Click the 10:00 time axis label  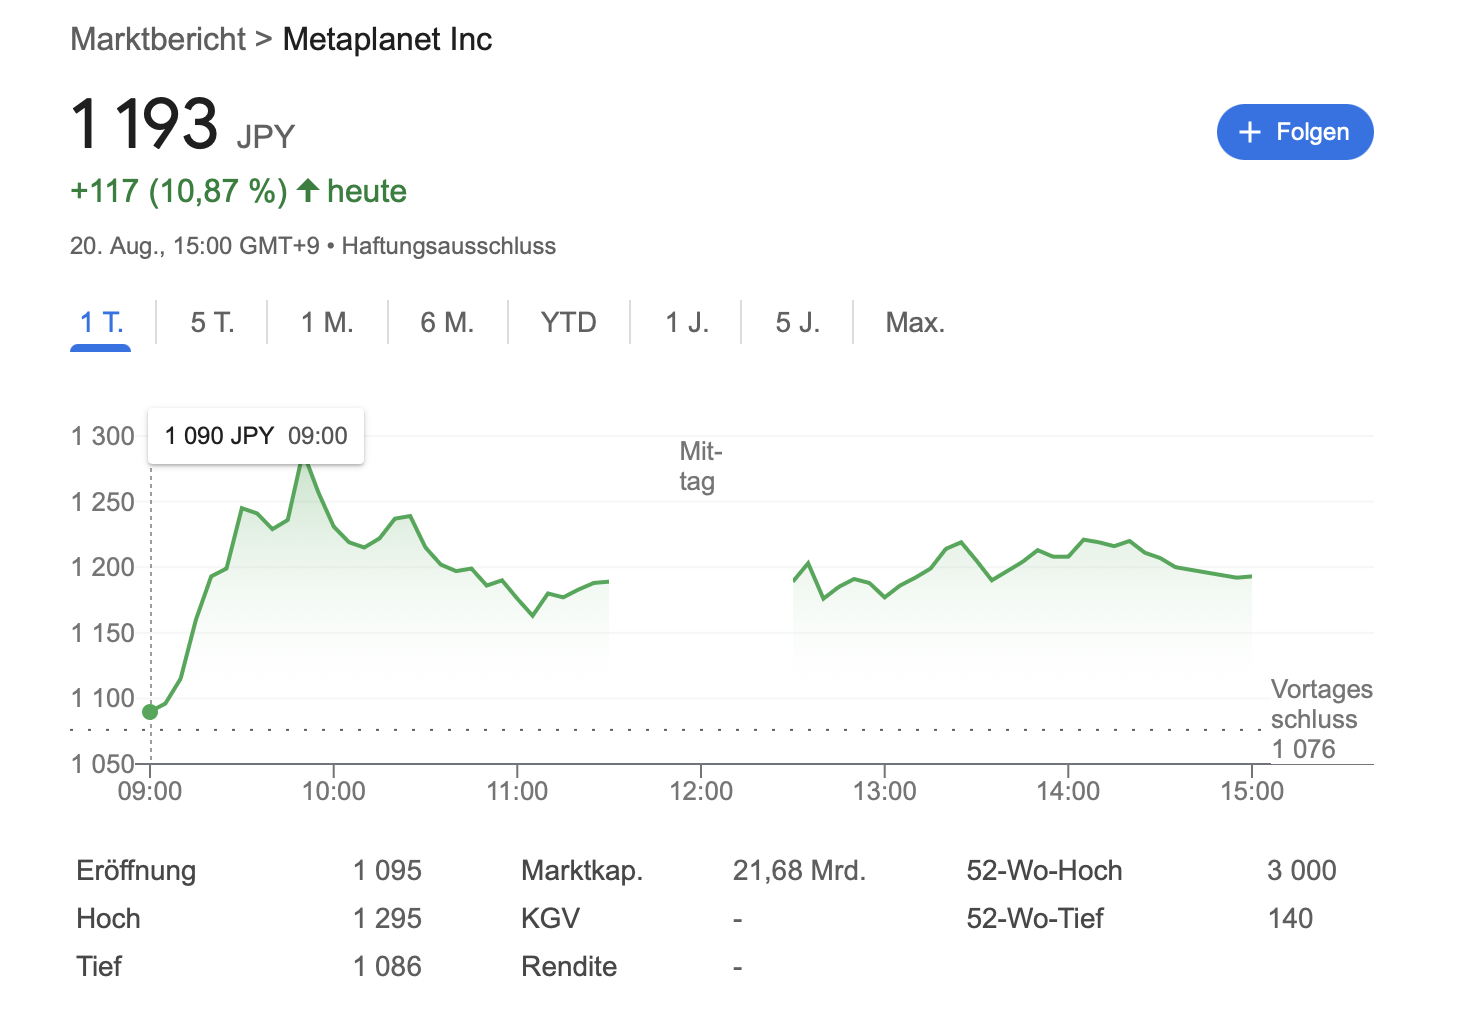pyautogui.click(x=334, y=791)
